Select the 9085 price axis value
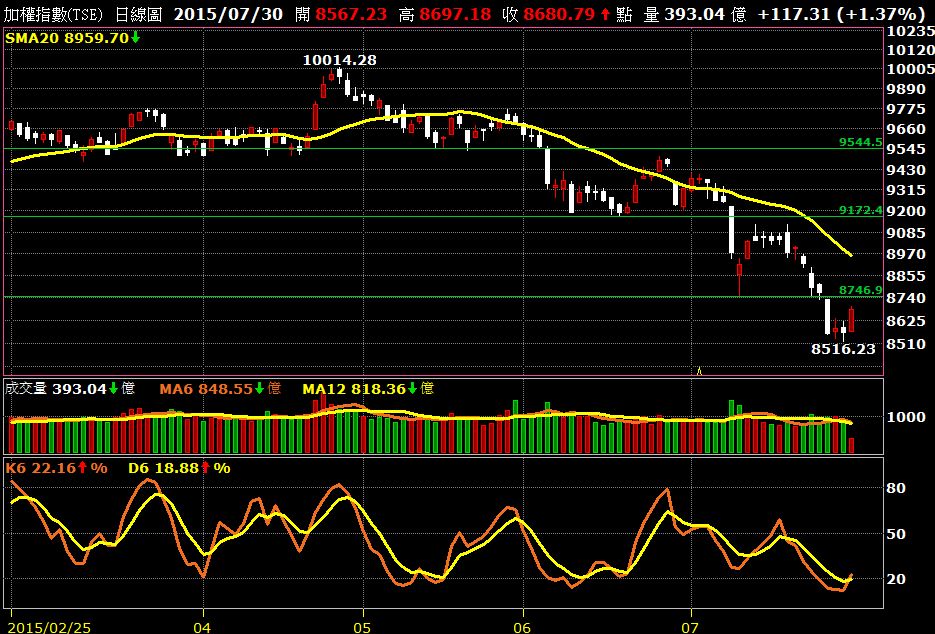Viewport: 935px width, 634px height. point(906,233)
